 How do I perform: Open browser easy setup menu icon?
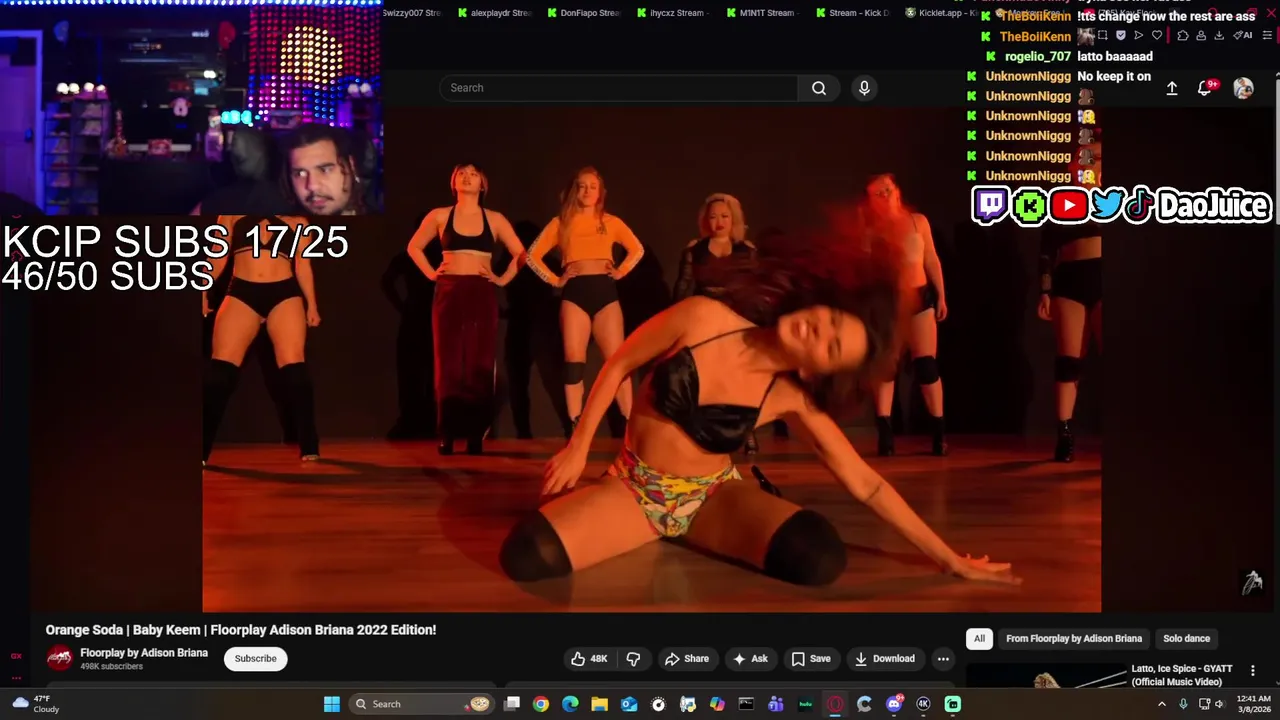1268,35
